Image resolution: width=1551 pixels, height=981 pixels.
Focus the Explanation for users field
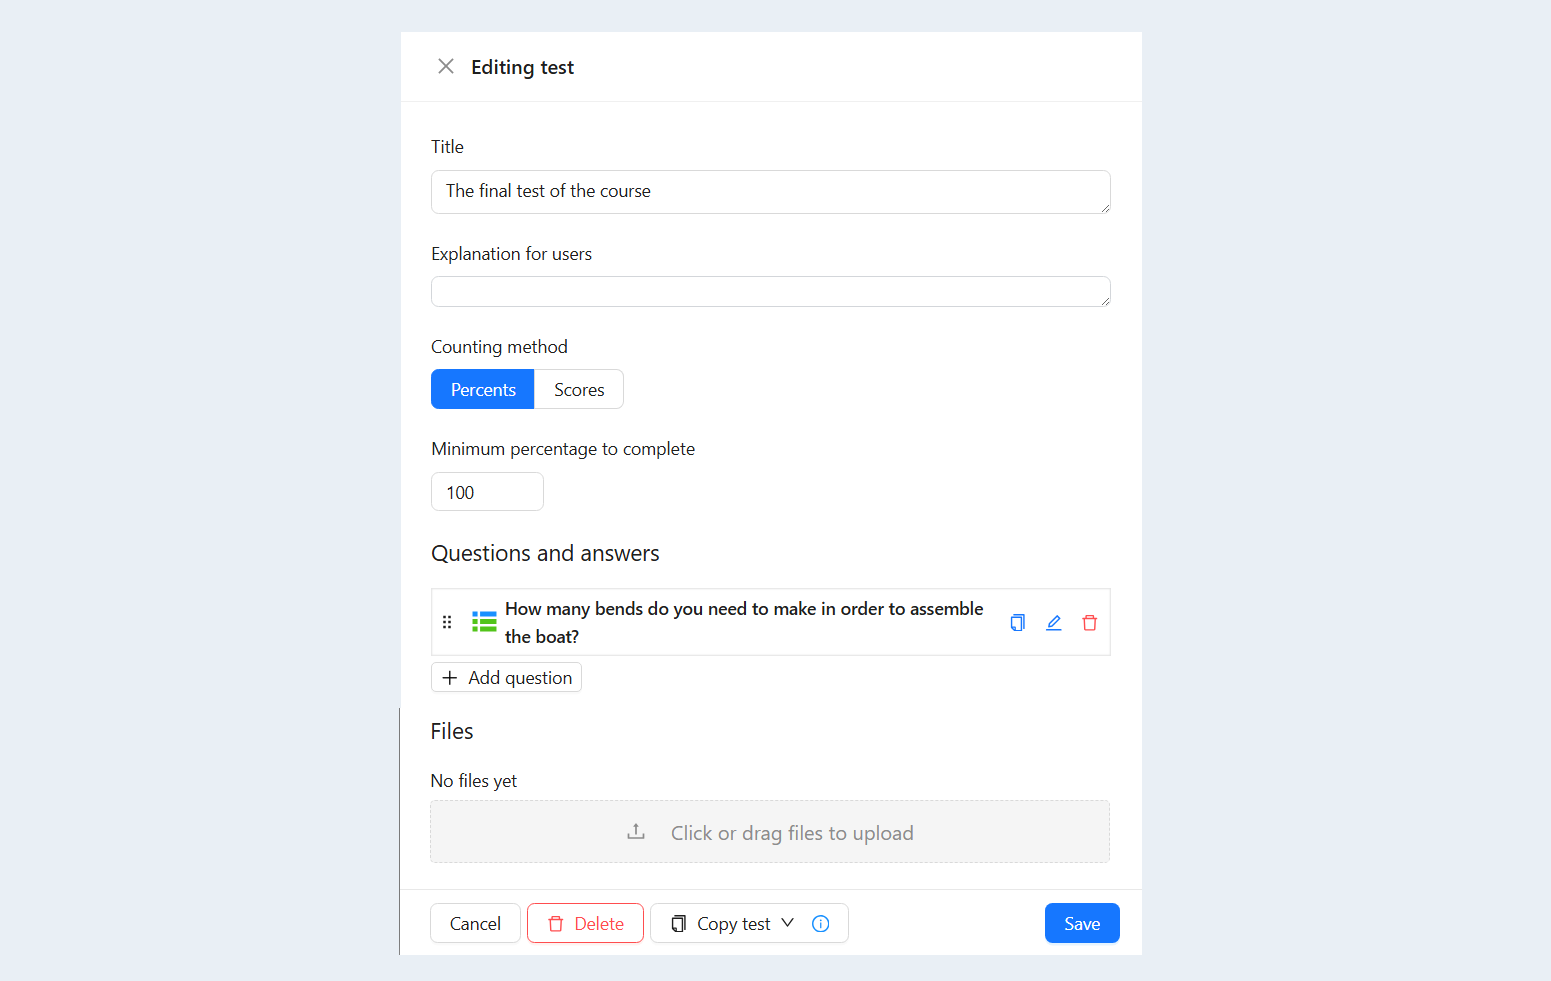tap(771, 292)
